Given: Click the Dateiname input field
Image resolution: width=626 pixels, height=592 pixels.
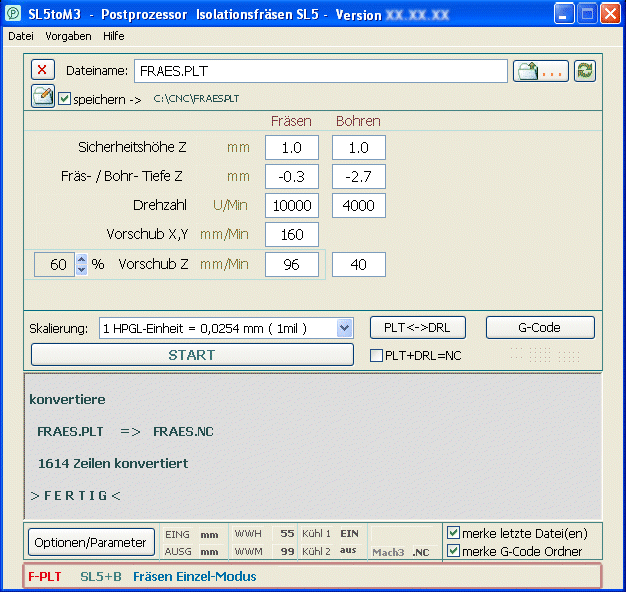Looking at the screenshot, I should pyautogui.click(x=320, y=71).
